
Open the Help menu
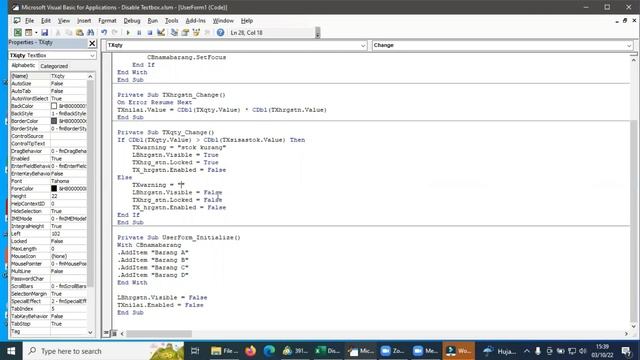tap(247, 20)
